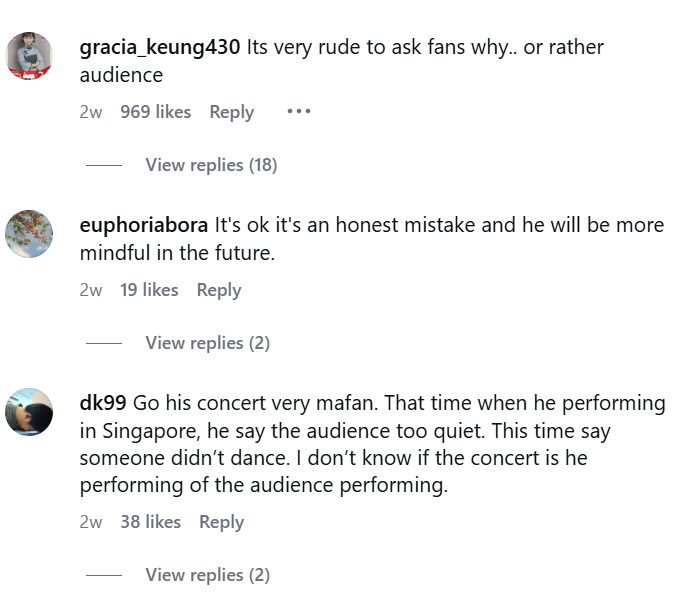View the 969 likes list
Image resolution: width=685 pixels, height=604 pixels.
coord(155,112)
